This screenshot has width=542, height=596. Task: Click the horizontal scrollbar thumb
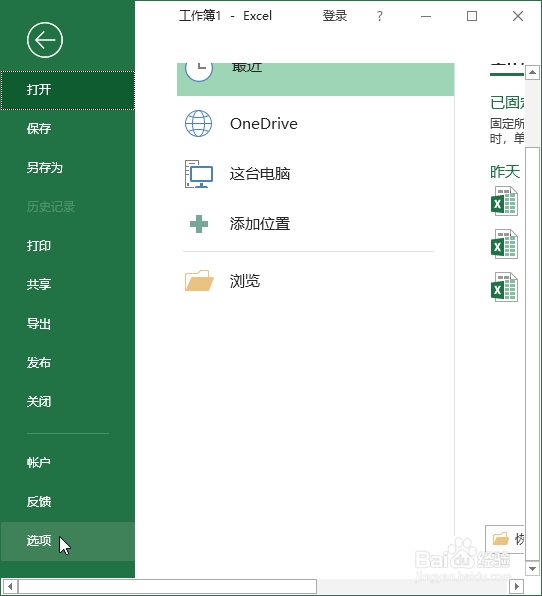168,586
